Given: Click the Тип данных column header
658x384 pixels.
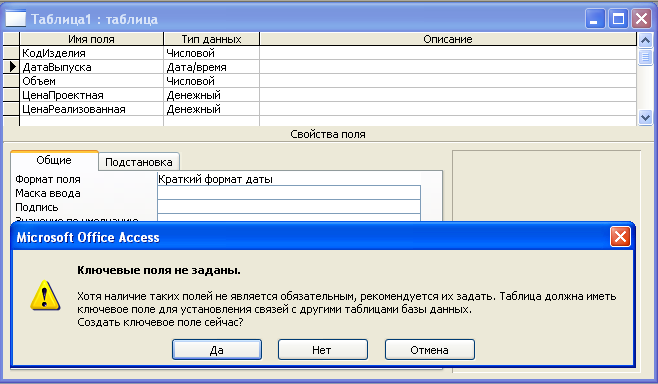Looking at the screenshot, I should click(x=212, y=39).
